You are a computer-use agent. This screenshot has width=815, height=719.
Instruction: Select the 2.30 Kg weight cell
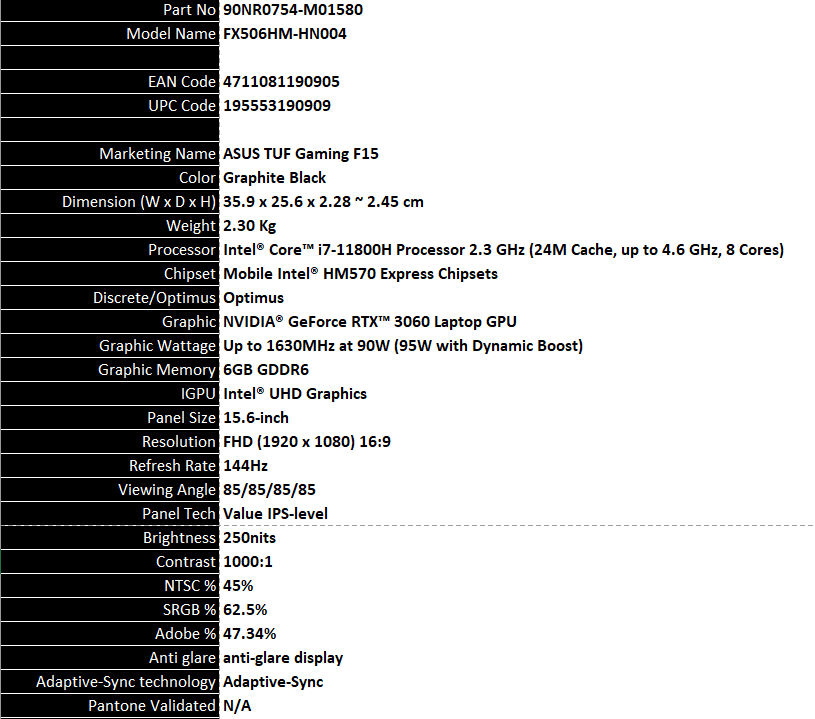250,226
